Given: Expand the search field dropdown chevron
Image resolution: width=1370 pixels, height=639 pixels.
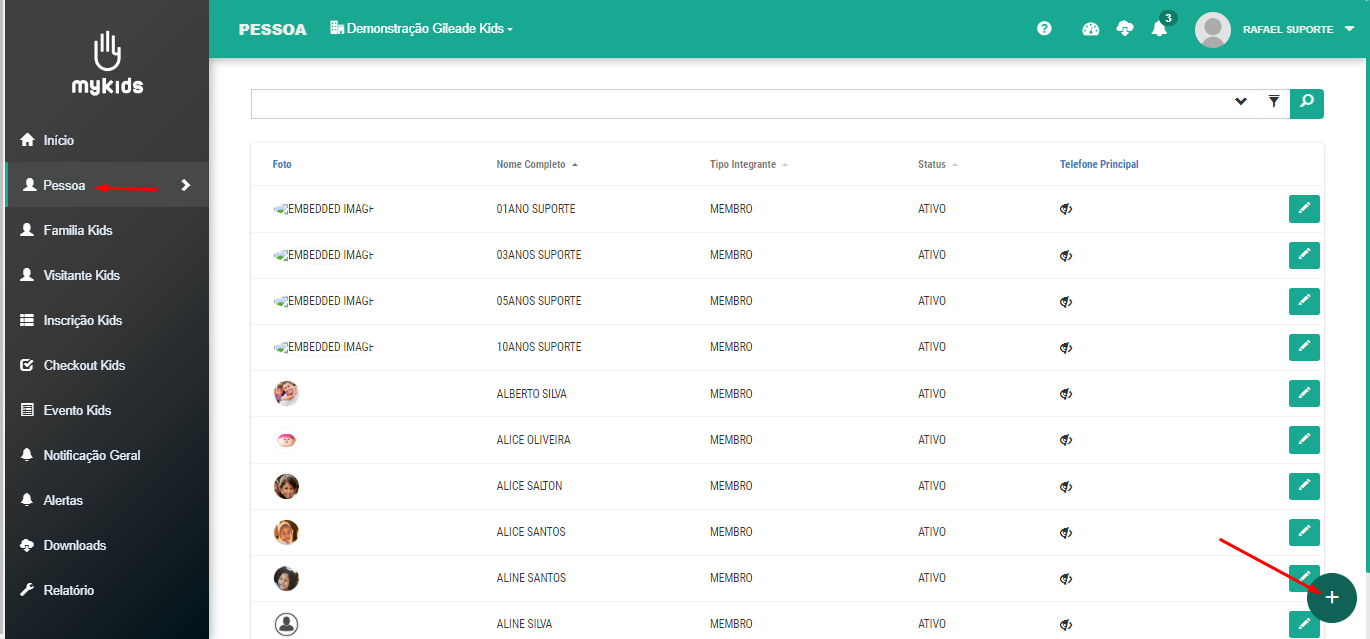Looking at the screenshot, I should click(1241, 101).
